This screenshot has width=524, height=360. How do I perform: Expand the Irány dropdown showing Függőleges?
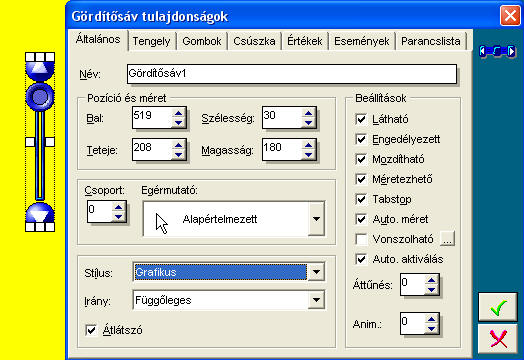coord(316,300)
